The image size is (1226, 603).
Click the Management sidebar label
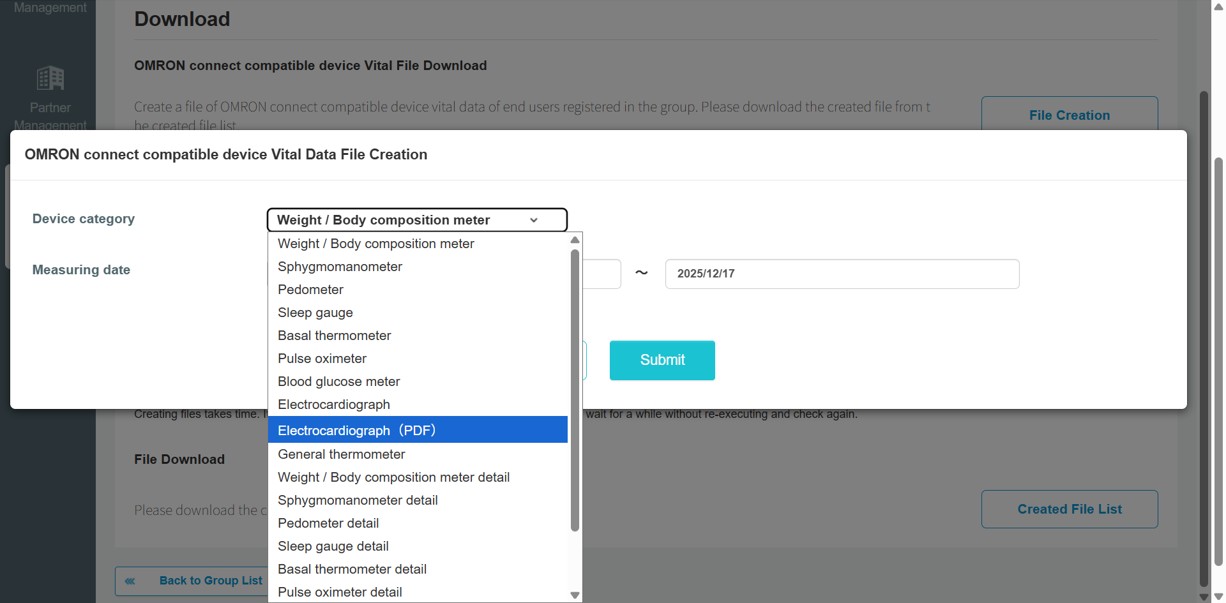(x=50, y=8)
